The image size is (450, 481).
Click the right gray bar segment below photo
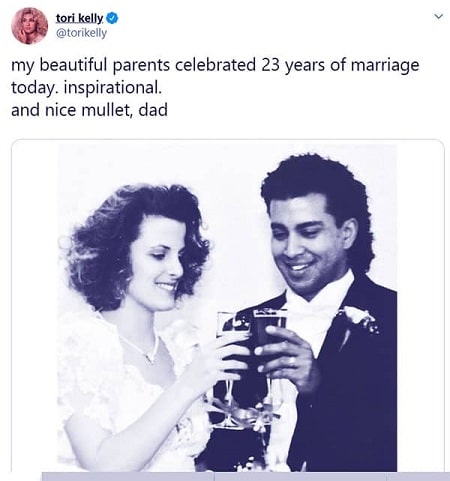point(418,476)
